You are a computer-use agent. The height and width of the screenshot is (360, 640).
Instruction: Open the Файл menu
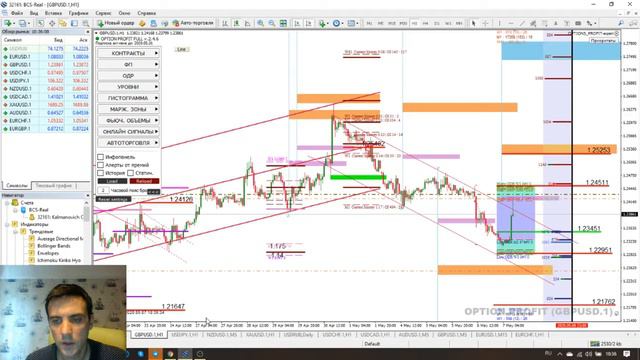pos(17,13)
